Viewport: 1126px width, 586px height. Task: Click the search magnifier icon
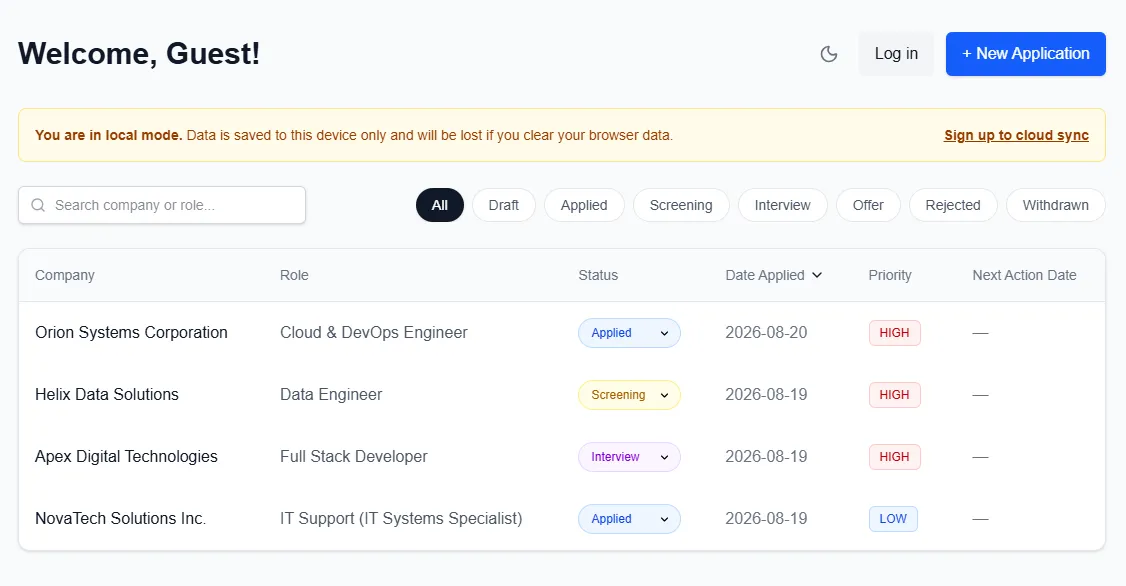(38, 205)
